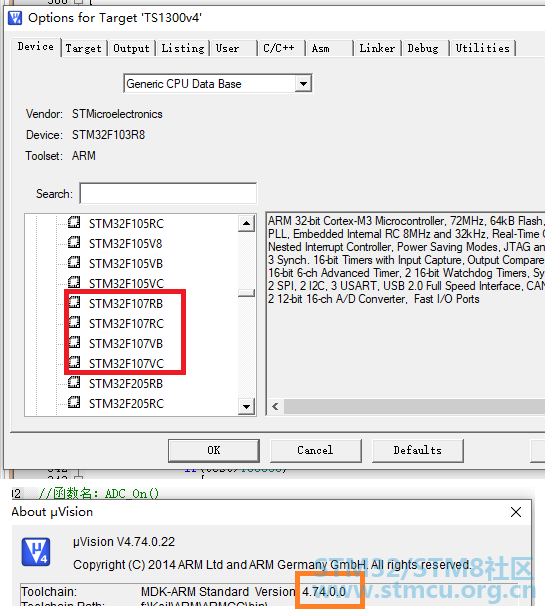Viewport: 545px width, 613px height.
Task: Open the Utilities tab
Action: (x=482, y=48)
